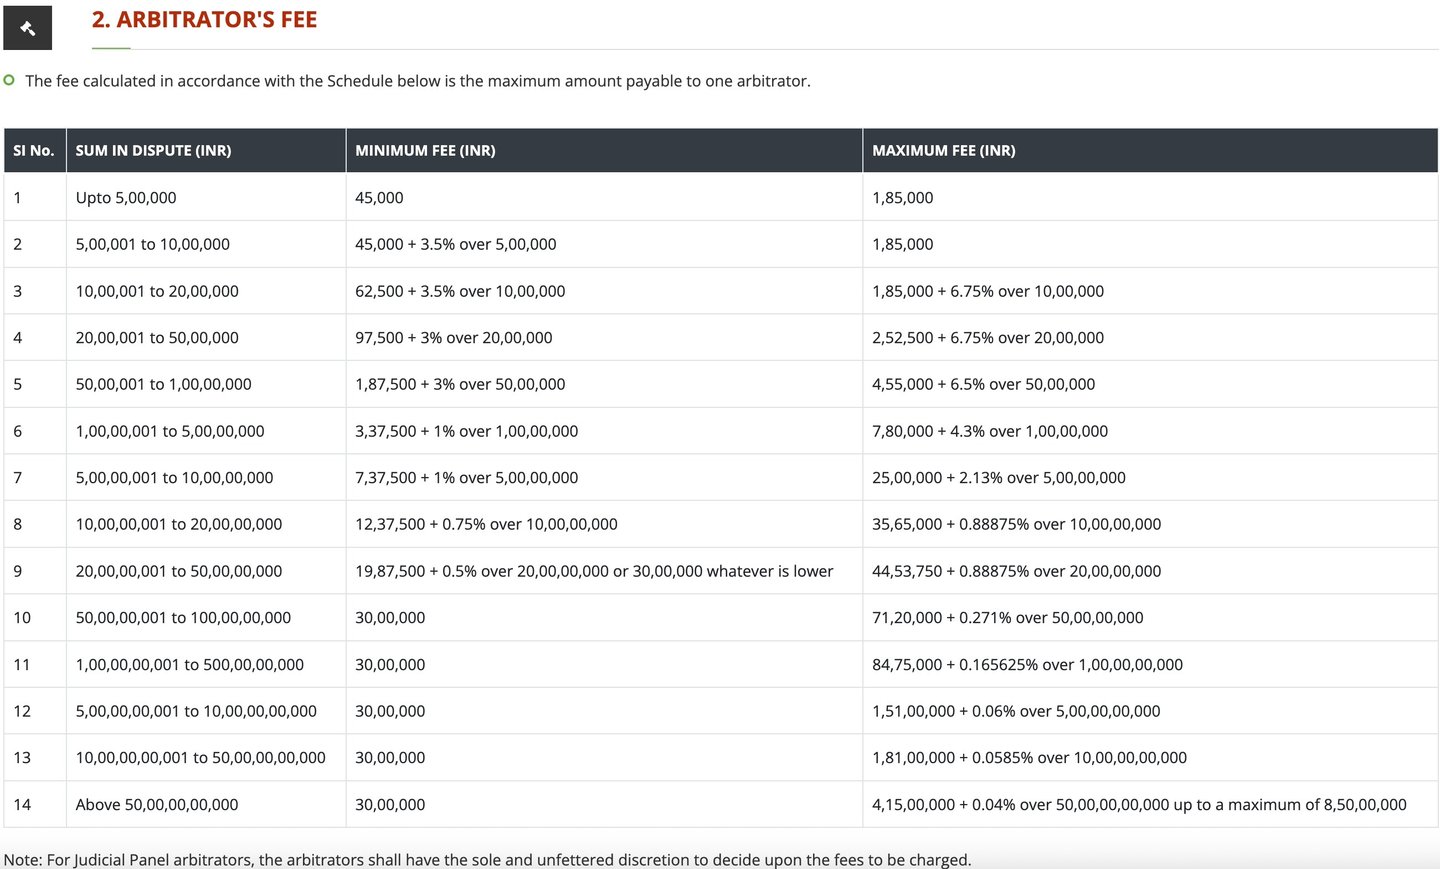Click the 'MINIMUM FEE (INR)' header

604,150
